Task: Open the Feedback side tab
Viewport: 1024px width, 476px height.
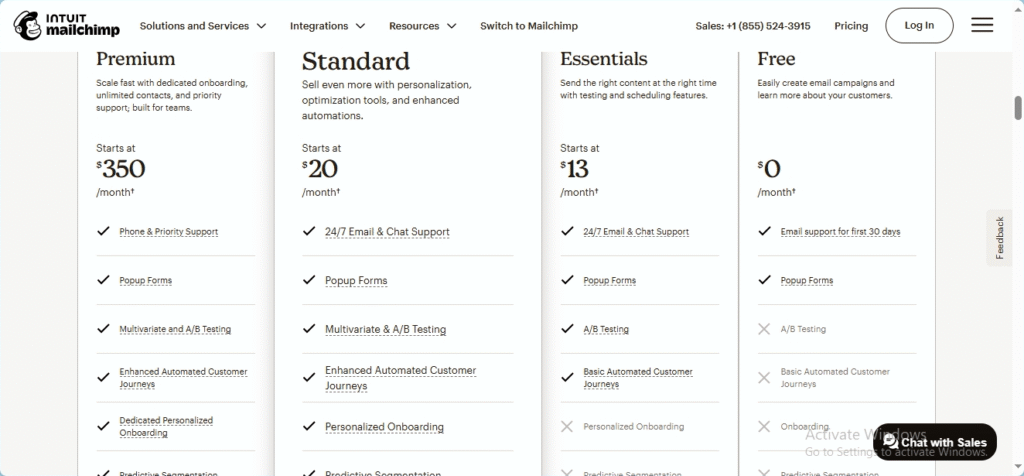Action: pos(999,238)
